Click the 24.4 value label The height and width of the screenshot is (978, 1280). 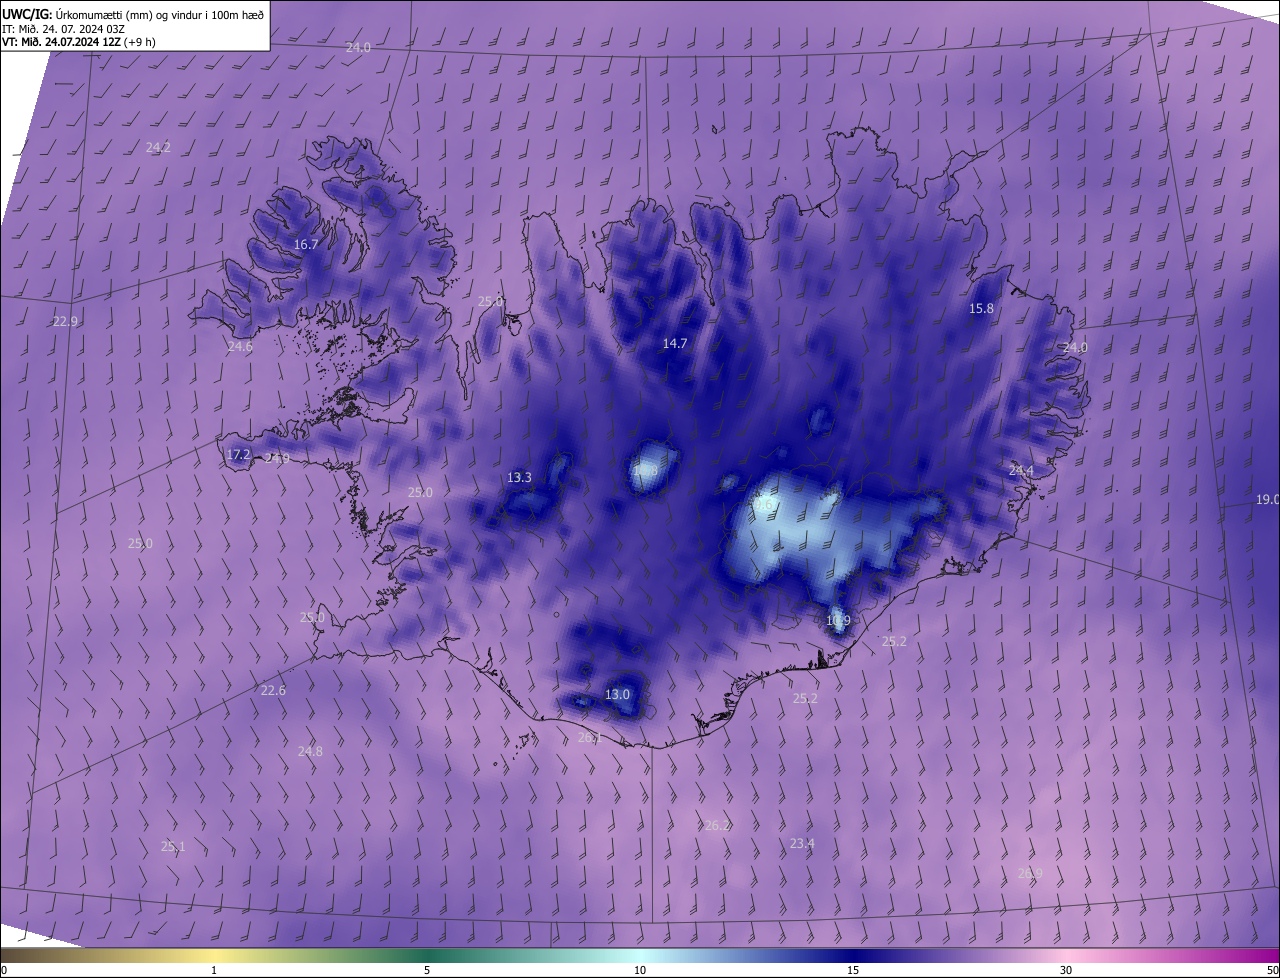point(1021,470)
